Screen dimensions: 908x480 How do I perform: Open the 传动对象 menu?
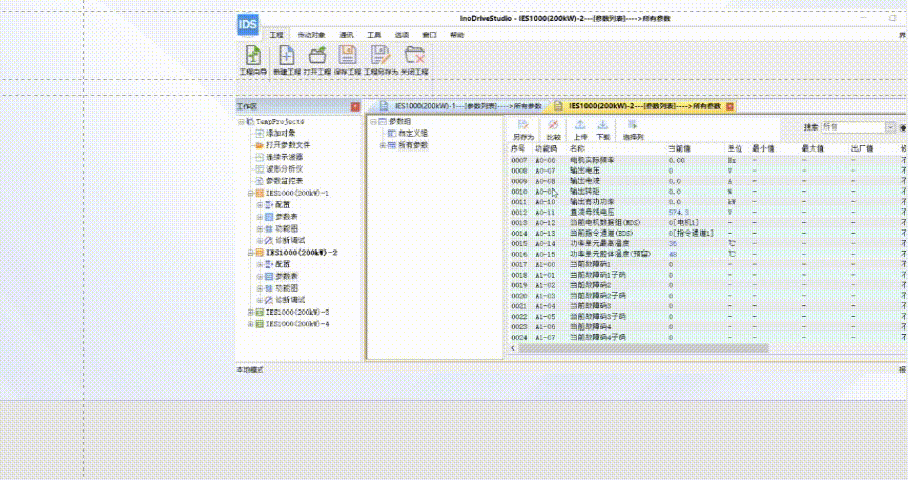click(311, 35)
